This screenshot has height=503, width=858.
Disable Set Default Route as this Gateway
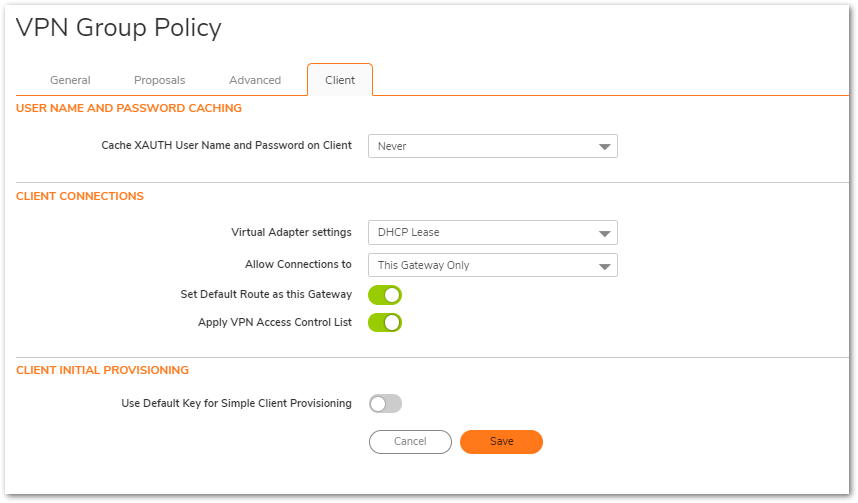click(385, 294)
